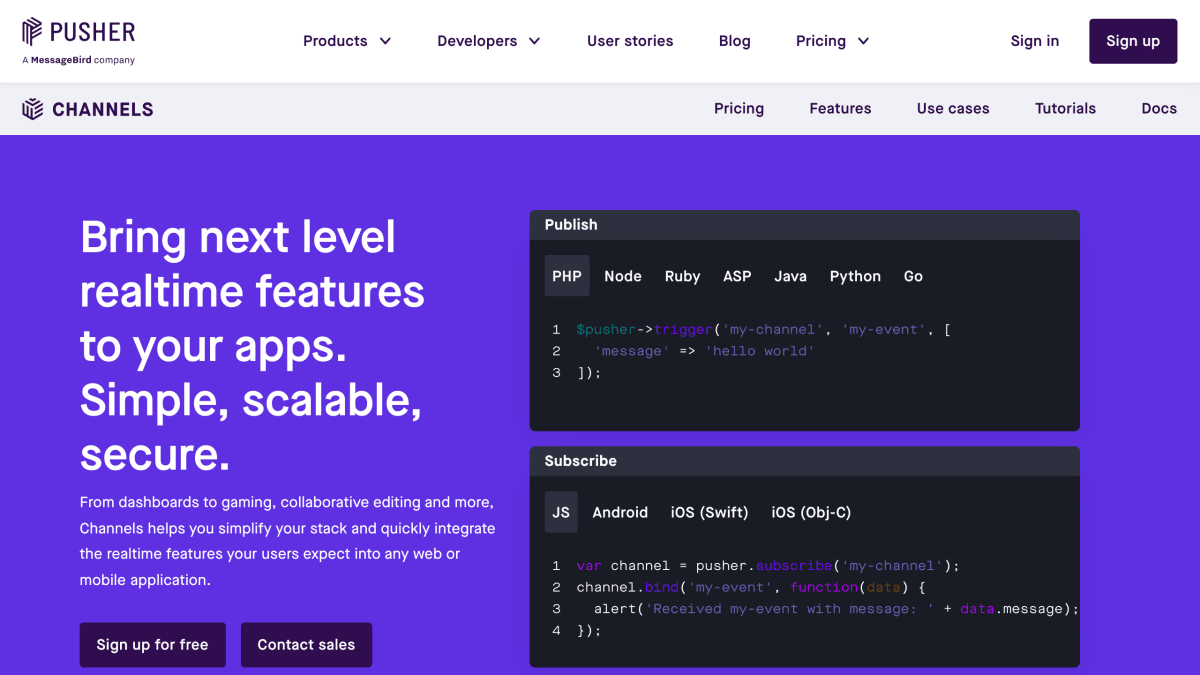Expand the top navigation Pricing dropdown
Image resolution: width=1200 pixels, height=675 pixels.
(833, 41)
